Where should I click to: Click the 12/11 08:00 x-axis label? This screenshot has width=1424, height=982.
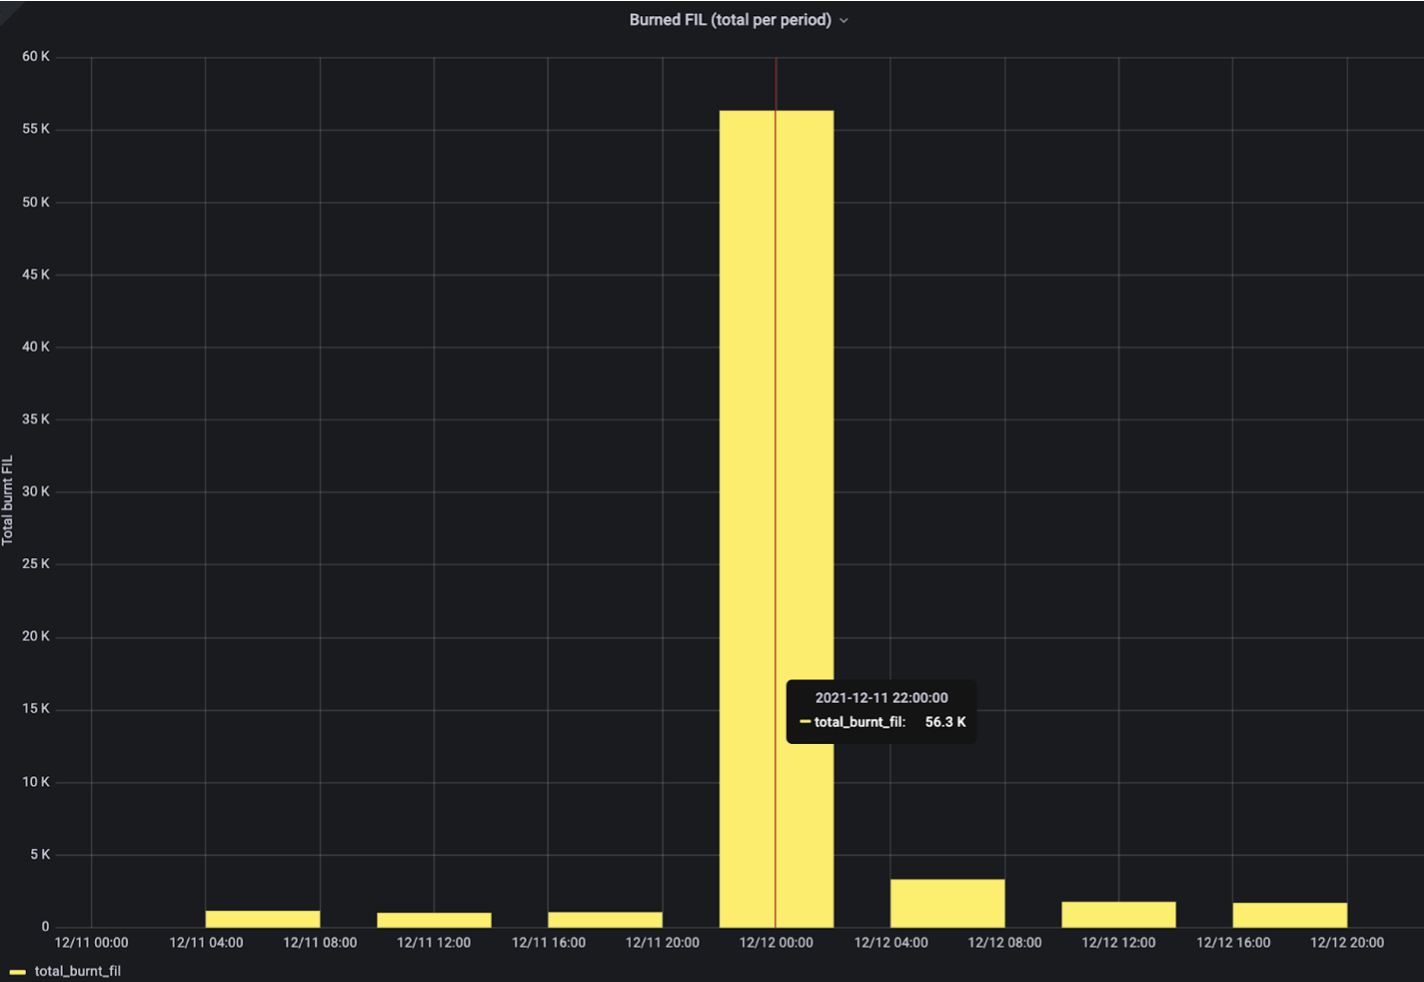(320, 943)
